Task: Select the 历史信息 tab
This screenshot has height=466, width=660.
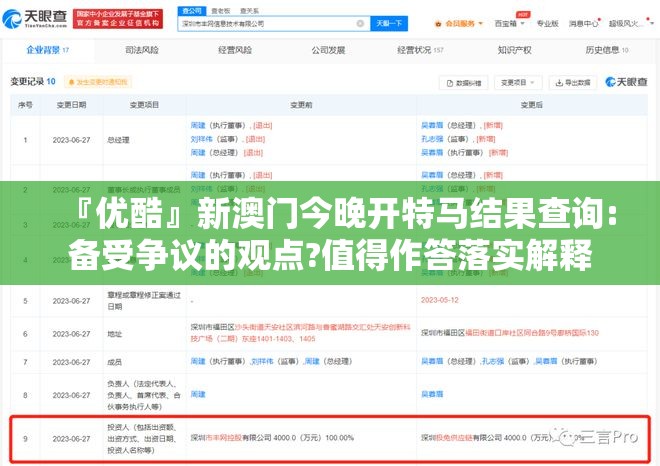Action: click(x=606, y=50)
